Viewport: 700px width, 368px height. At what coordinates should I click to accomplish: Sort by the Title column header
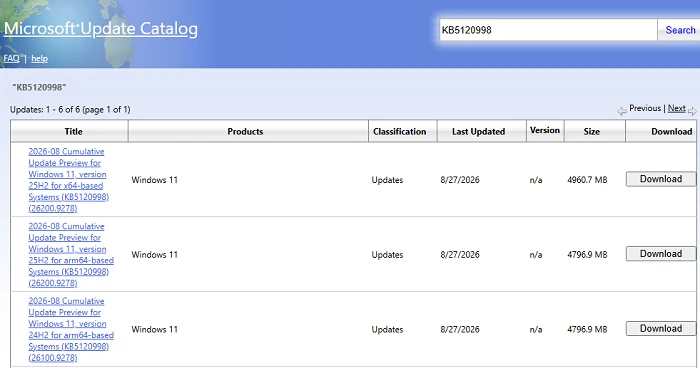click(73, 131)
